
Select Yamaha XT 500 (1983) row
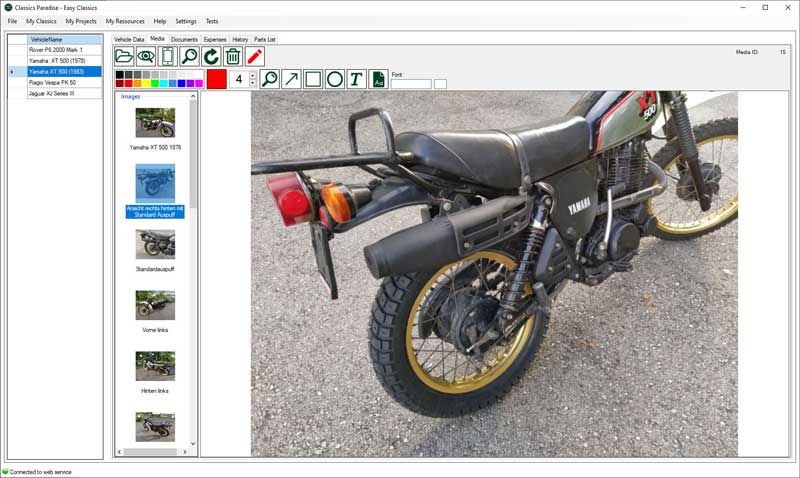point(65,71)
